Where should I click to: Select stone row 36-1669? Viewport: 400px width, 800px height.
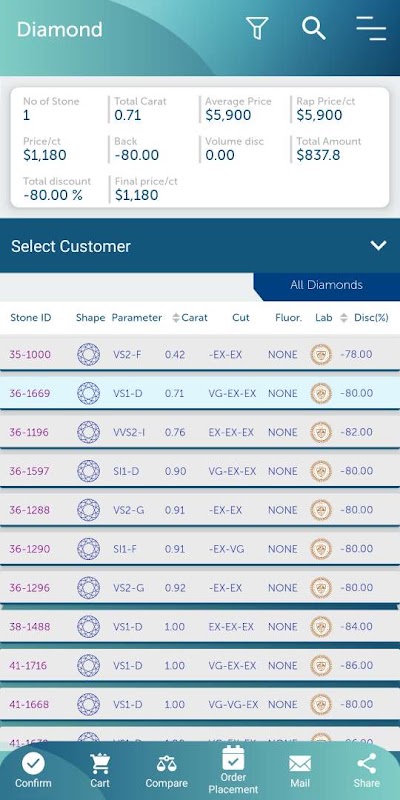point(200,393)
